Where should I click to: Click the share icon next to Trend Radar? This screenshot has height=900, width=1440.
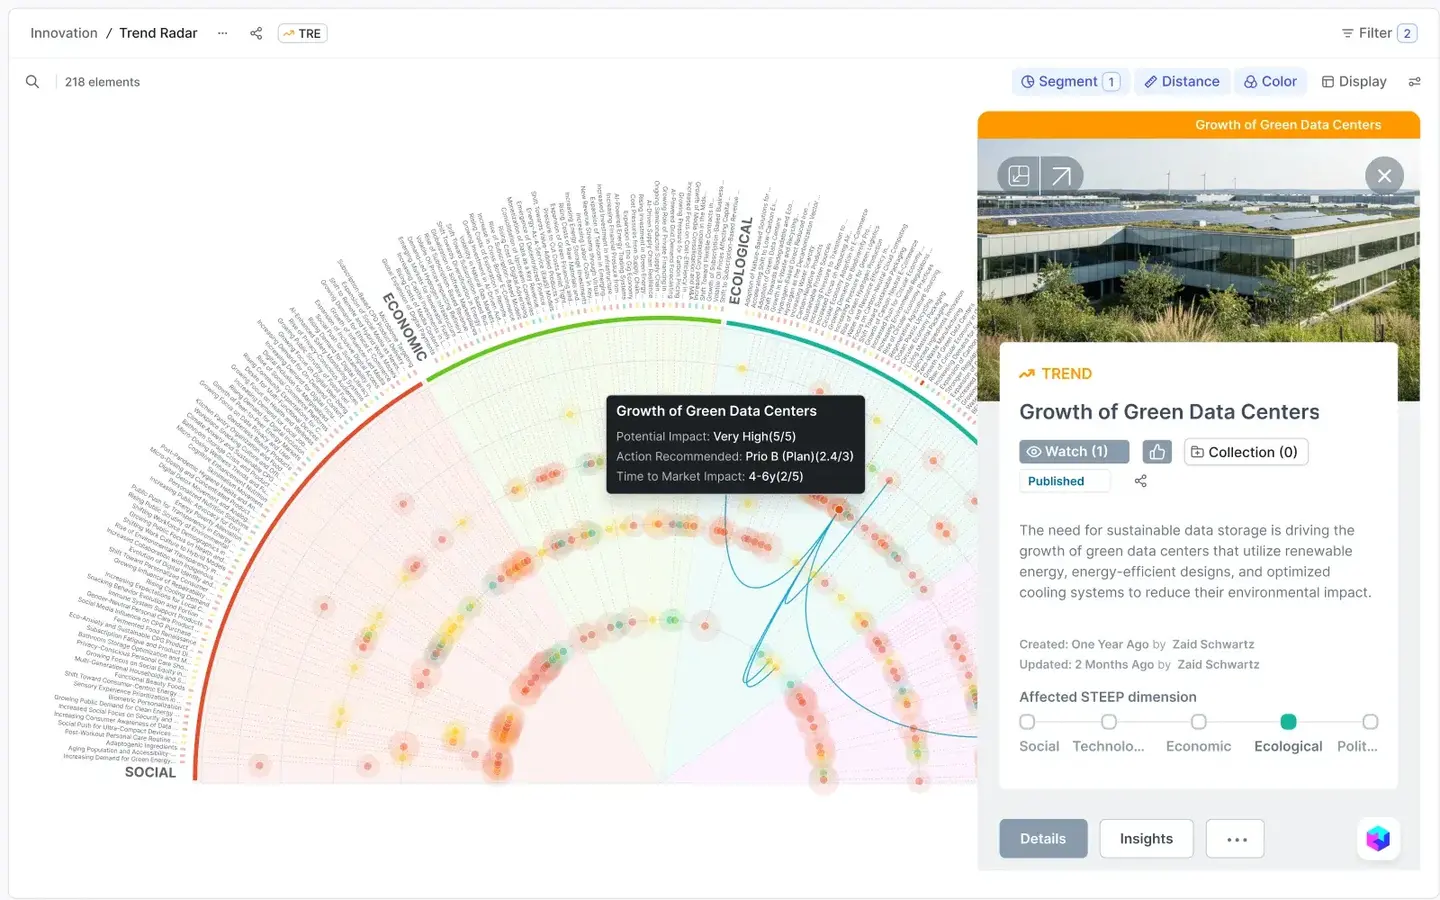(x=256, y=33)
